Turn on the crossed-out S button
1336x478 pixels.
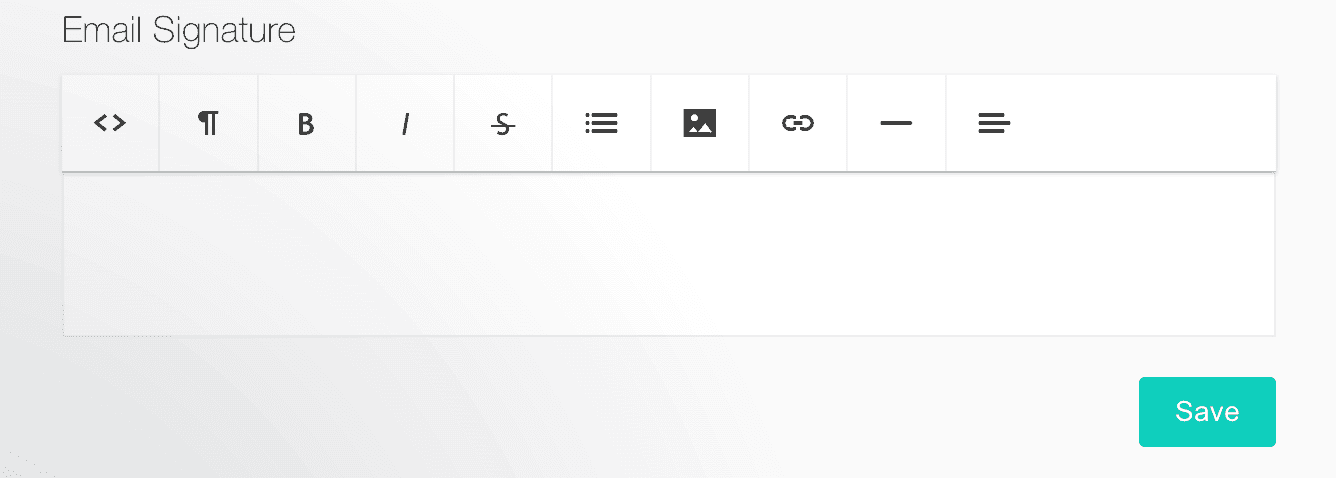[503, 123]
